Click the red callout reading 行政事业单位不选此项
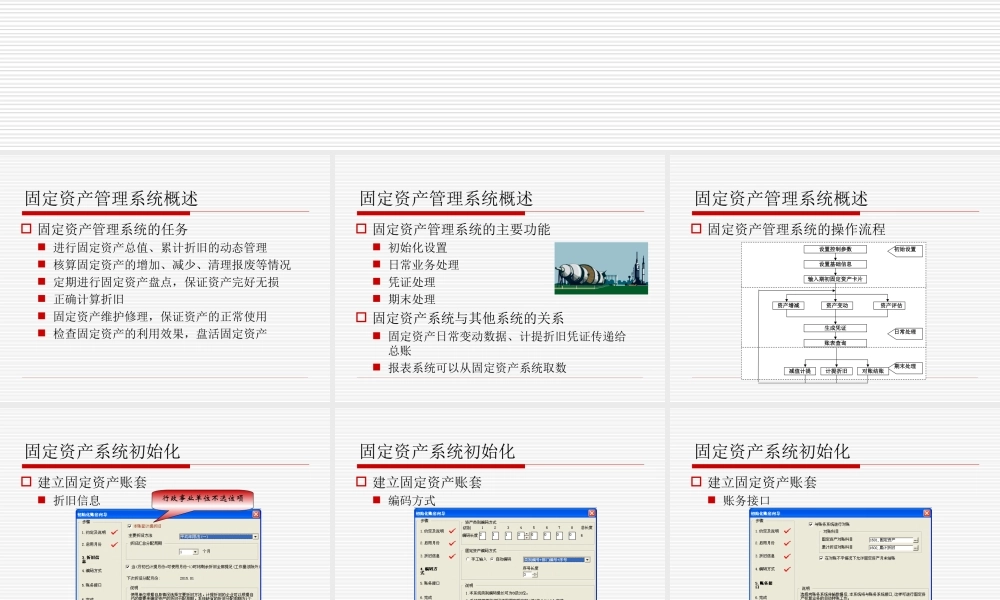The image size is (1000, 600). tap(201, 497)
